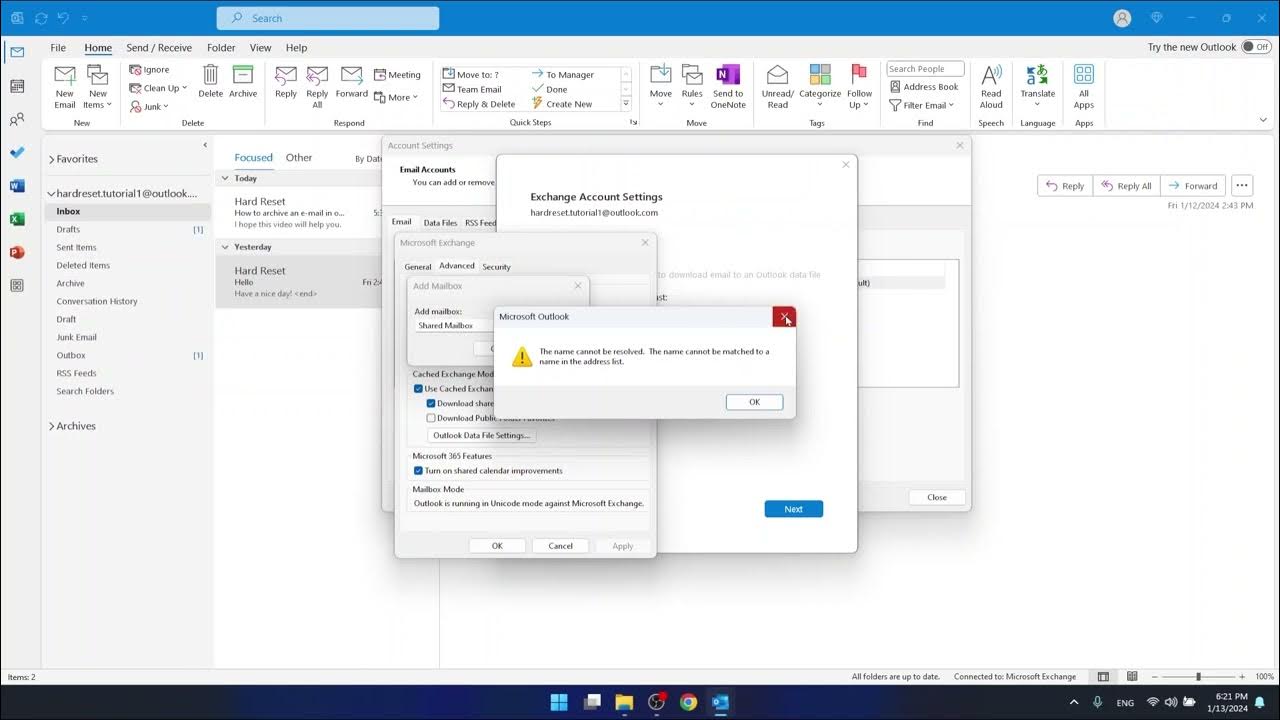Image resolution: width=1280 pixels, height=720 pixels.
Task: Open the Calendar view in the sidebar
Action: point(17,86)
